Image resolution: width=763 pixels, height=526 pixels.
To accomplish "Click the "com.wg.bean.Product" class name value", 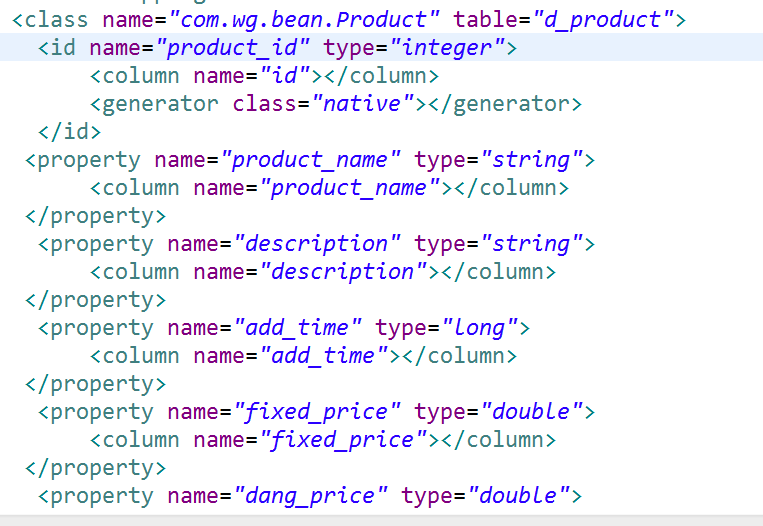I will (304, 20).
